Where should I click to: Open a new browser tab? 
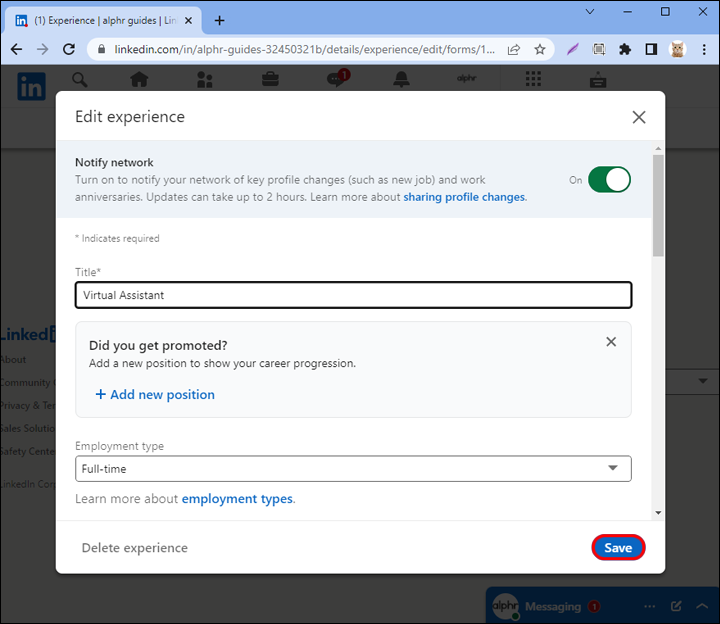pyautogui.click(x=220, y=20)
